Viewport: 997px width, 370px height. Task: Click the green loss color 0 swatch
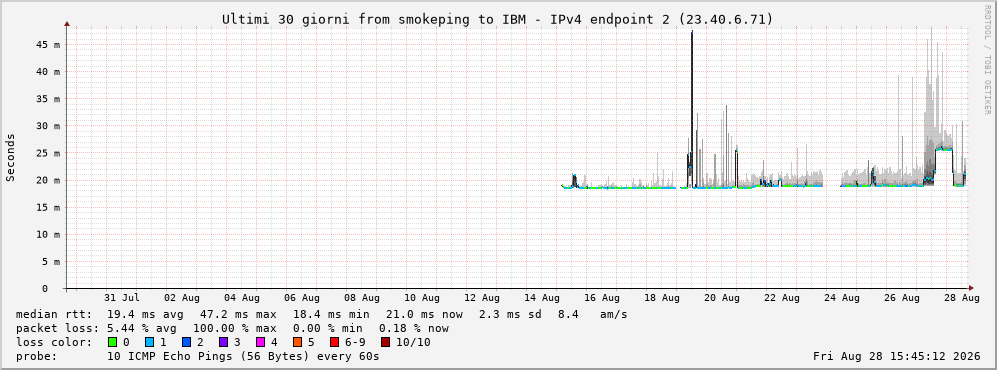pyautogui.click(x=113, y=343)
